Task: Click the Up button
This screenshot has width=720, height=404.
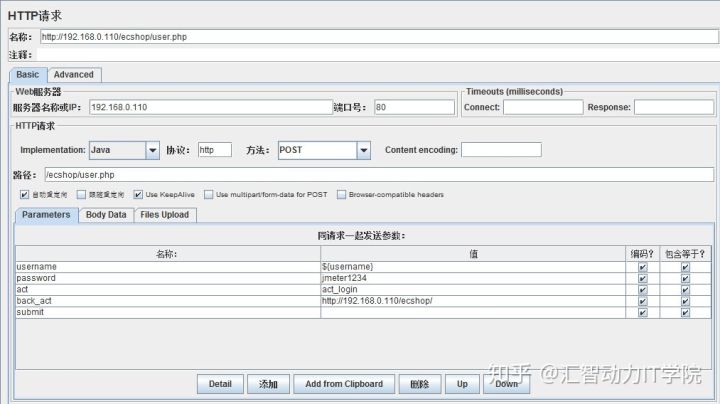Action: click(x=461, y=383)
